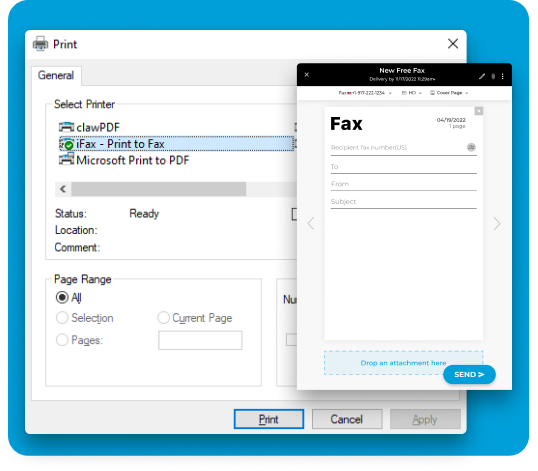Go to next fax page arrow
The width and height of the screenshot is (538, 471).
pos(497,223)
